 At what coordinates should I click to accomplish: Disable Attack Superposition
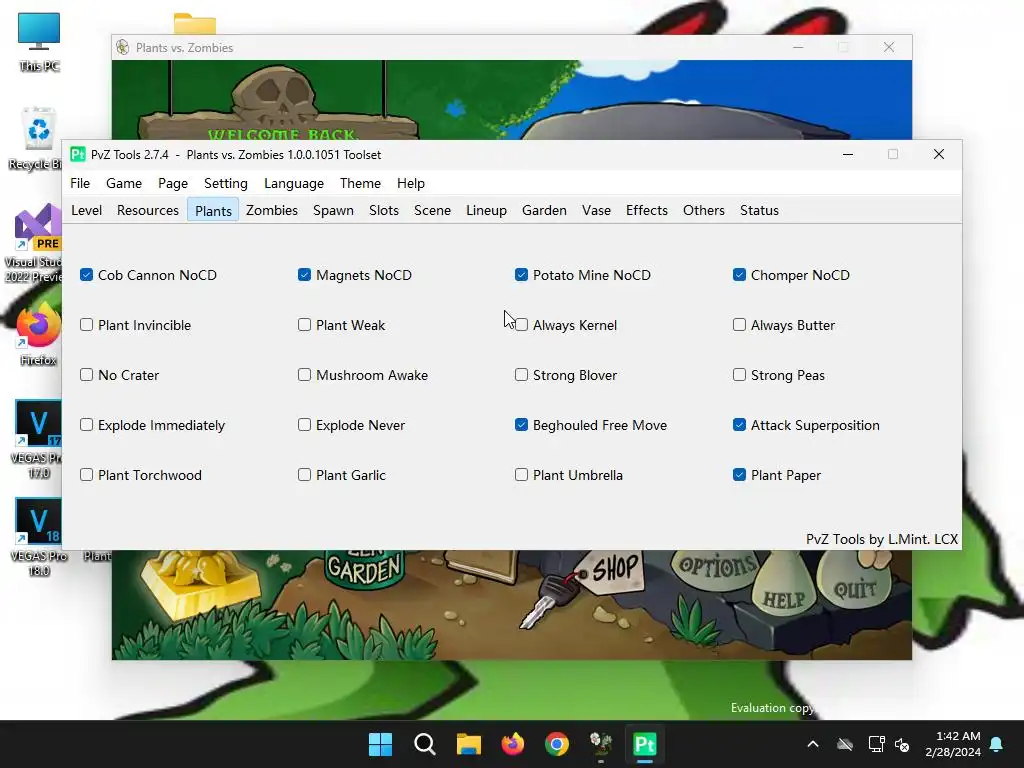[x=739, y=424]
